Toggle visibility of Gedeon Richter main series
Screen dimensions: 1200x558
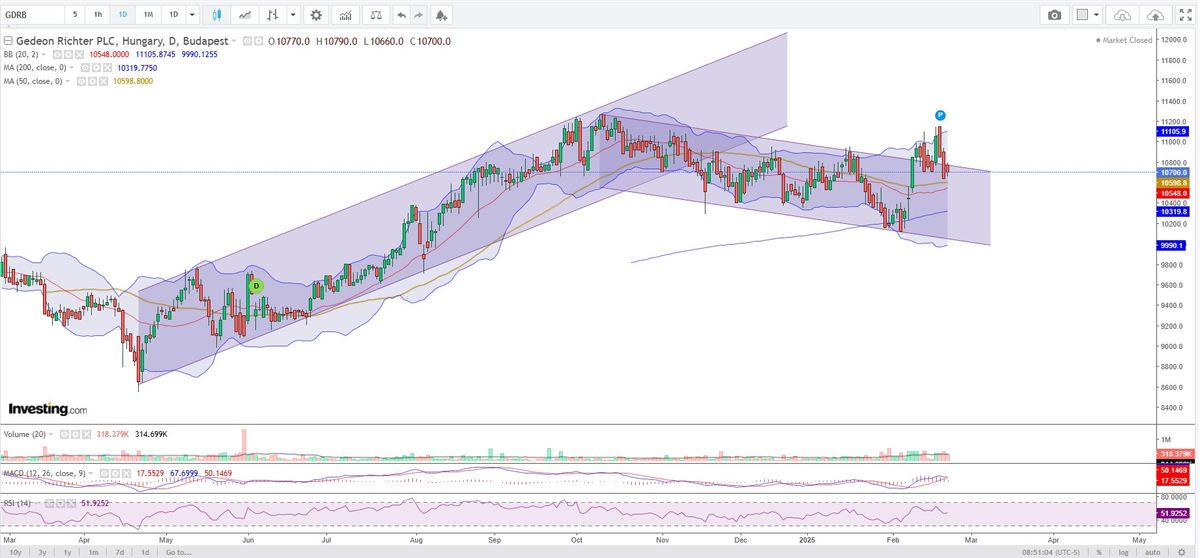click(x=247, y=41)
